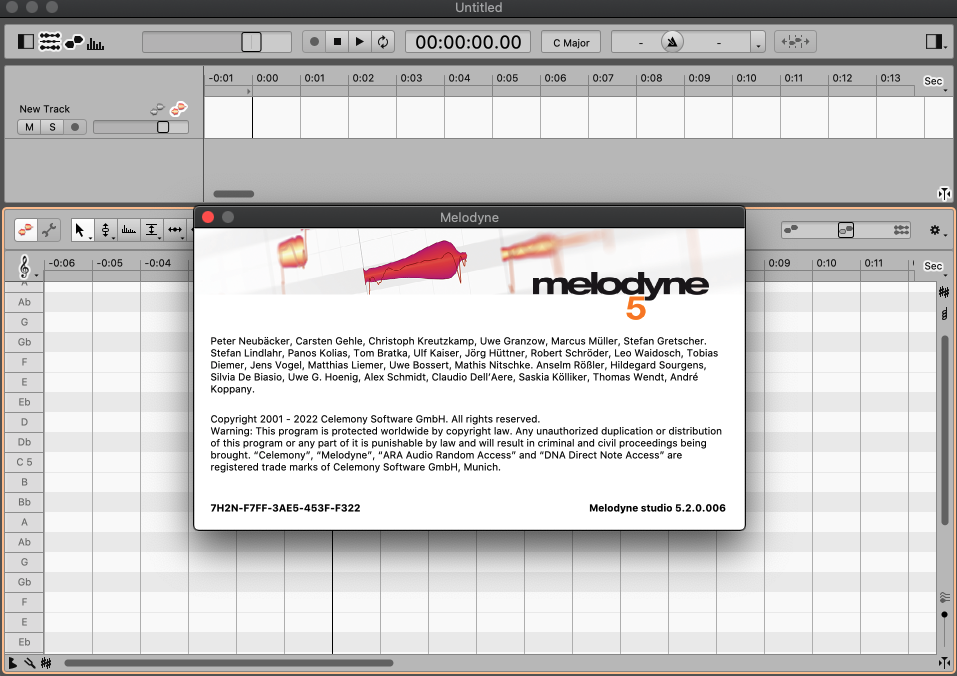Toggle the right-side pane icon
The image size is (957, 676).
point(934,41)
